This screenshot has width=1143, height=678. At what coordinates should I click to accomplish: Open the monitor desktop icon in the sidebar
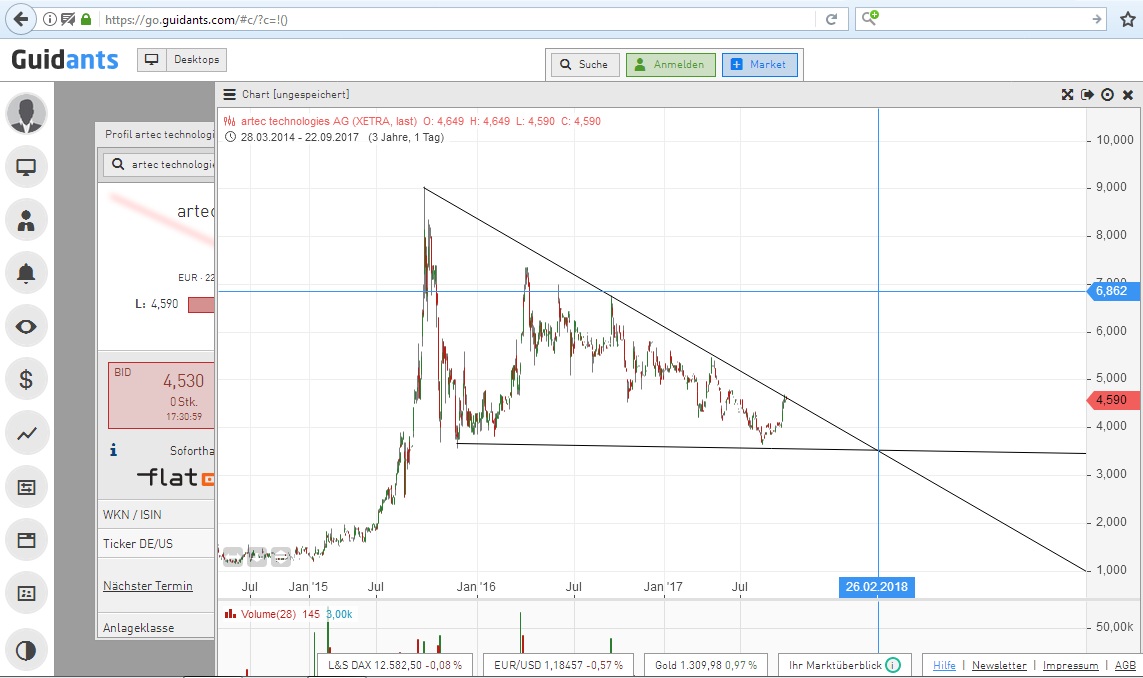(x=26, y=167)
